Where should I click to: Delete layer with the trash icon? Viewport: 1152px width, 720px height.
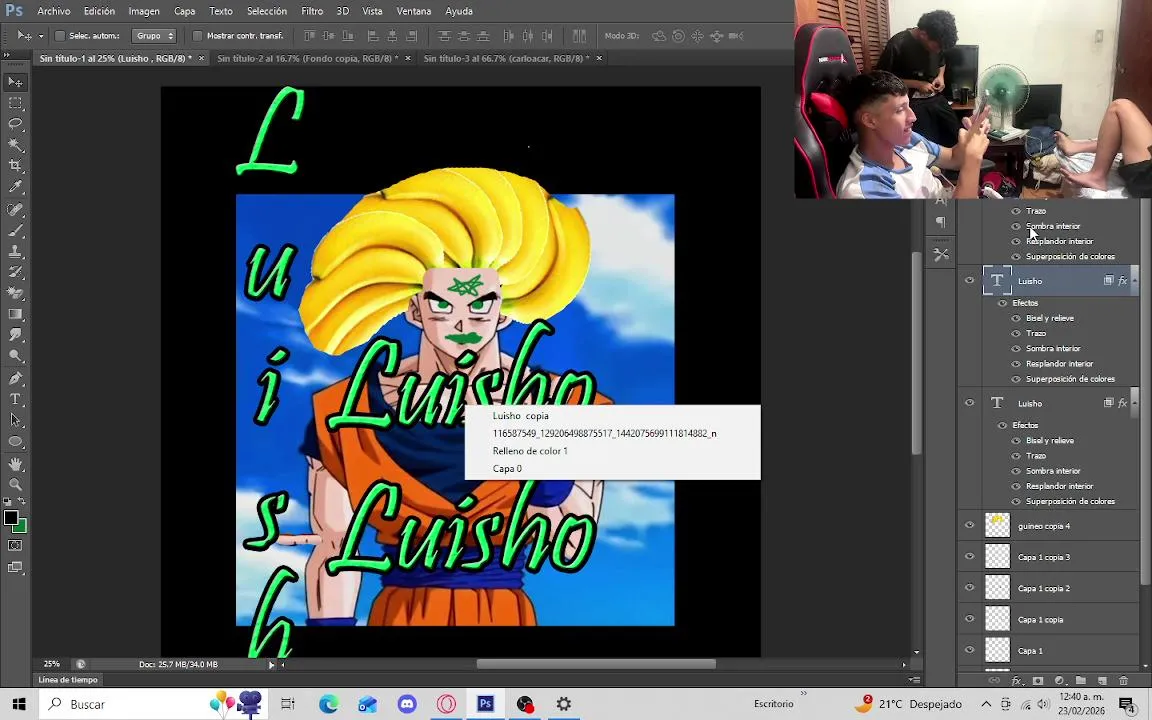point(1123,681)
